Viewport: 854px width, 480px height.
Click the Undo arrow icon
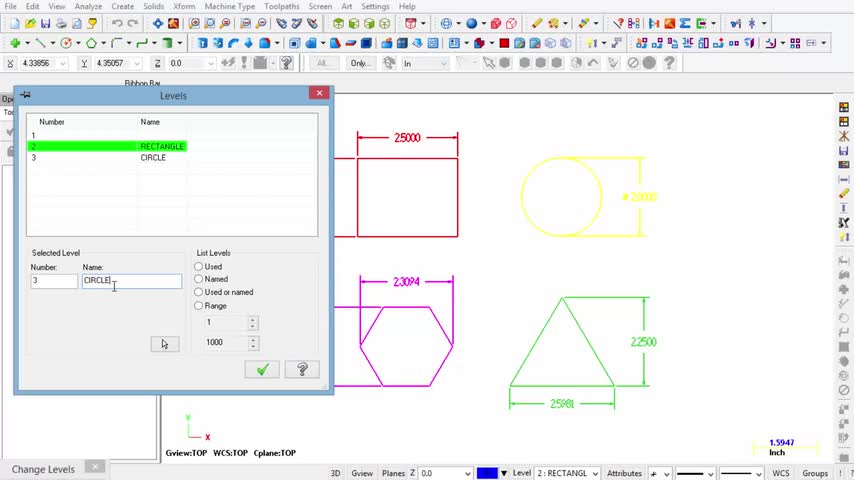point(117,23)
